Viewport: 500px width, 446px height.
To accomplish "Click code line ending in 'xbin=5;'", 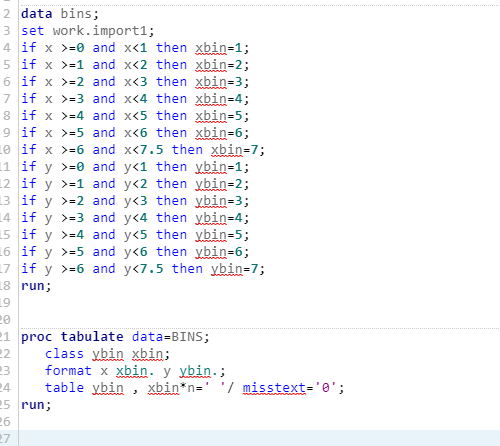I will coord(135,116).
